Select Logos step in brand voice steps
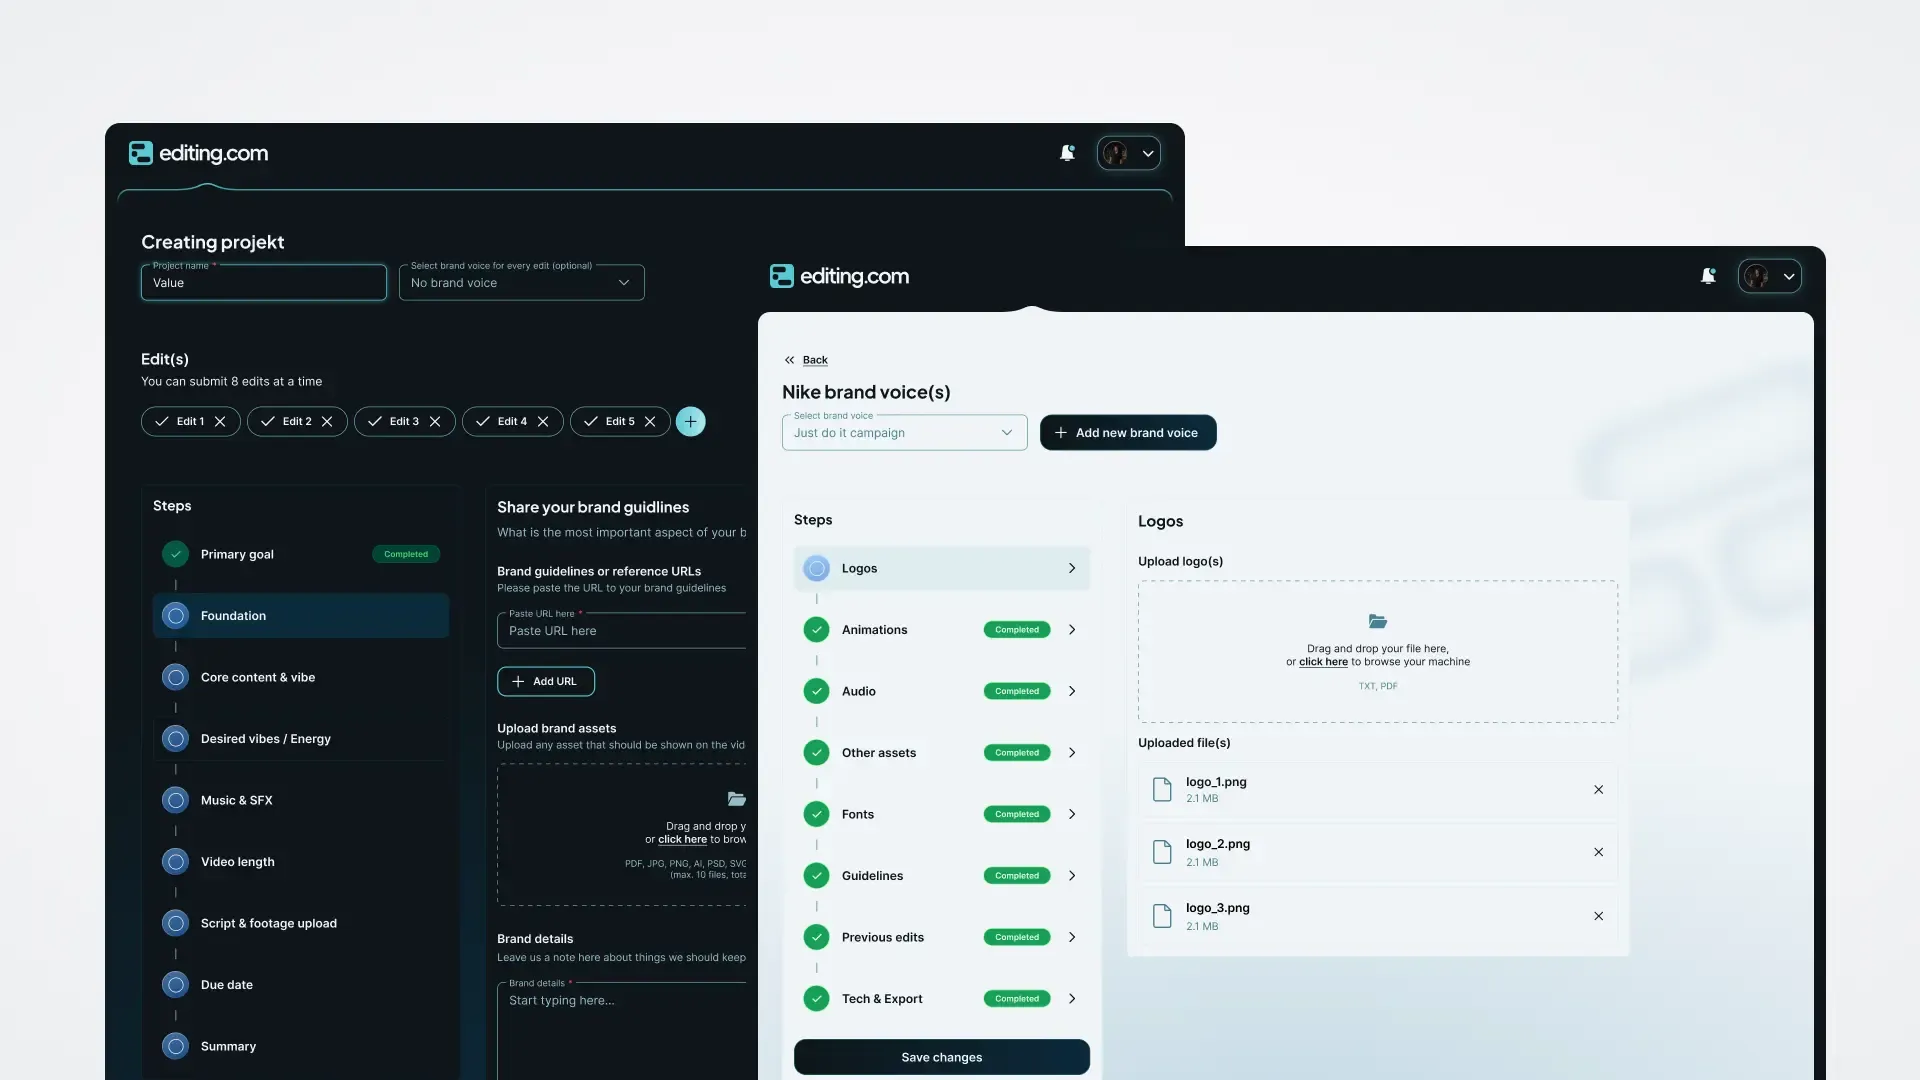Screen dimensions: 1920x1080 click(942, 569)
